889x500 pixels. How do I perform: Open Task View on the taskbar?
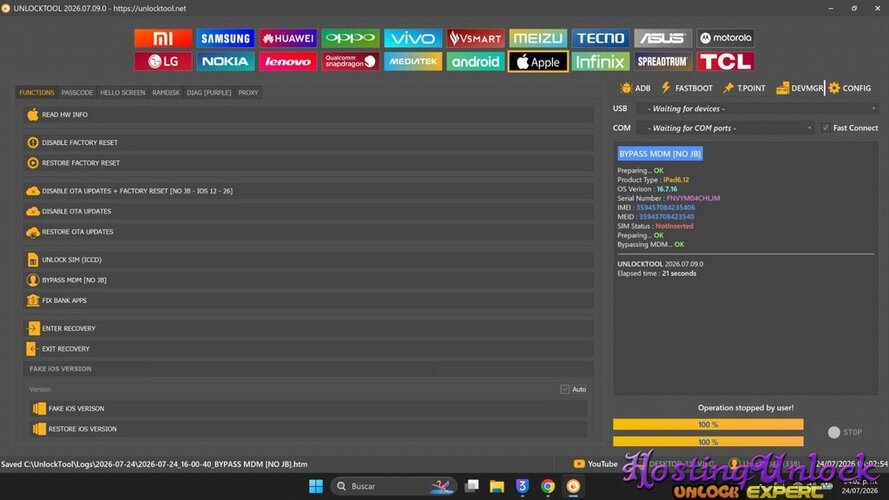pyautogui.click(x=471, y=486)
